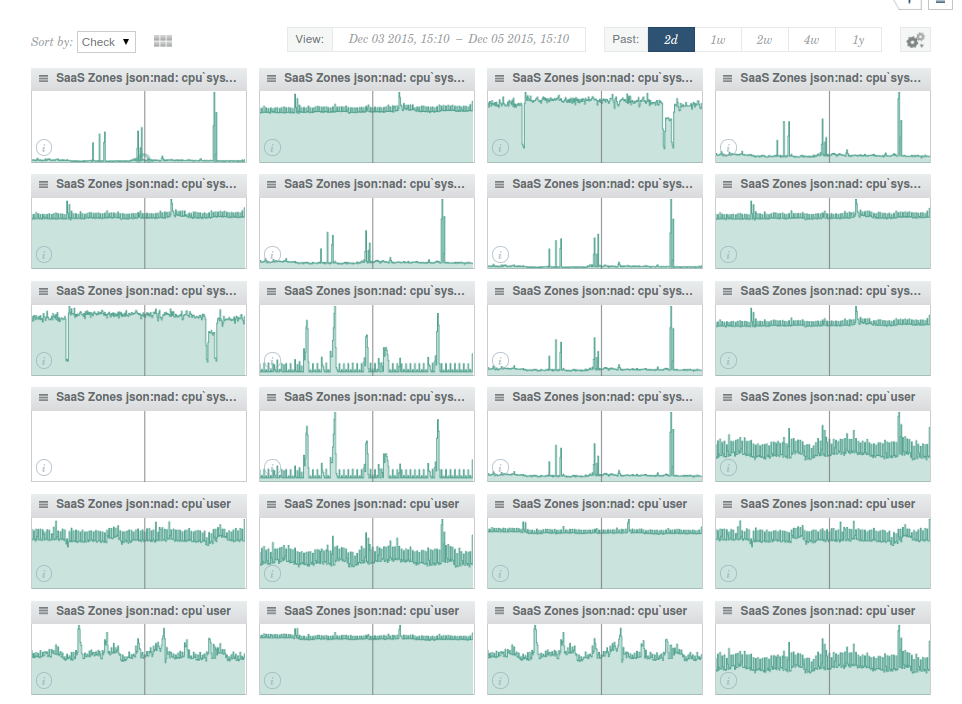Open hamburger menu of the empty graph
Screen dimensions: 962x704
point(43,397)
